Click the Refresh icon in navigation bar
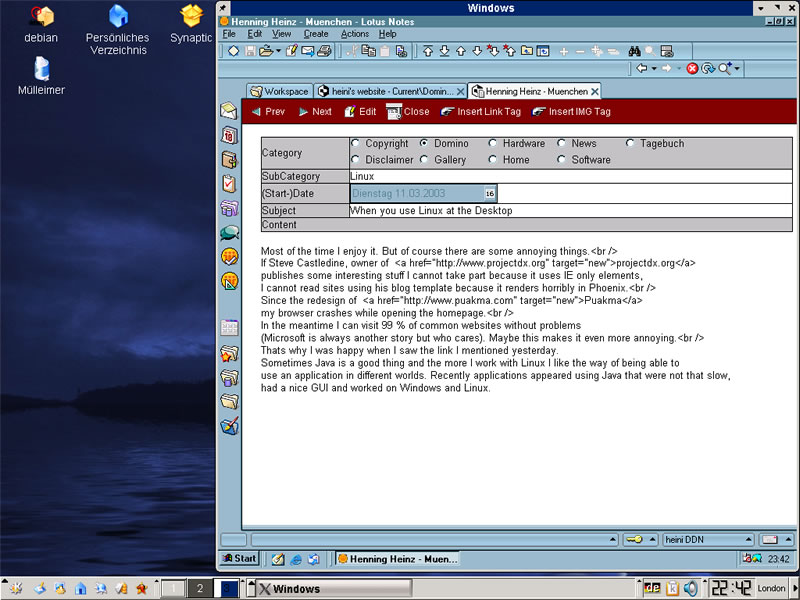Screen dimensions: 800x600 708,68
